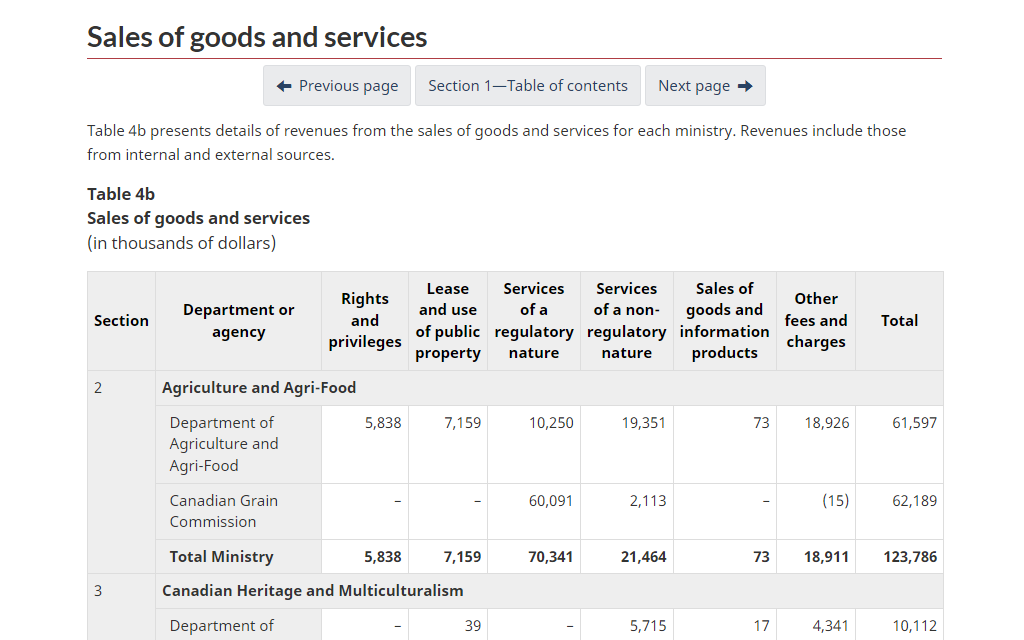
Task: Click the left arrow icon on Previous page
Action: [x=284, y=86]
